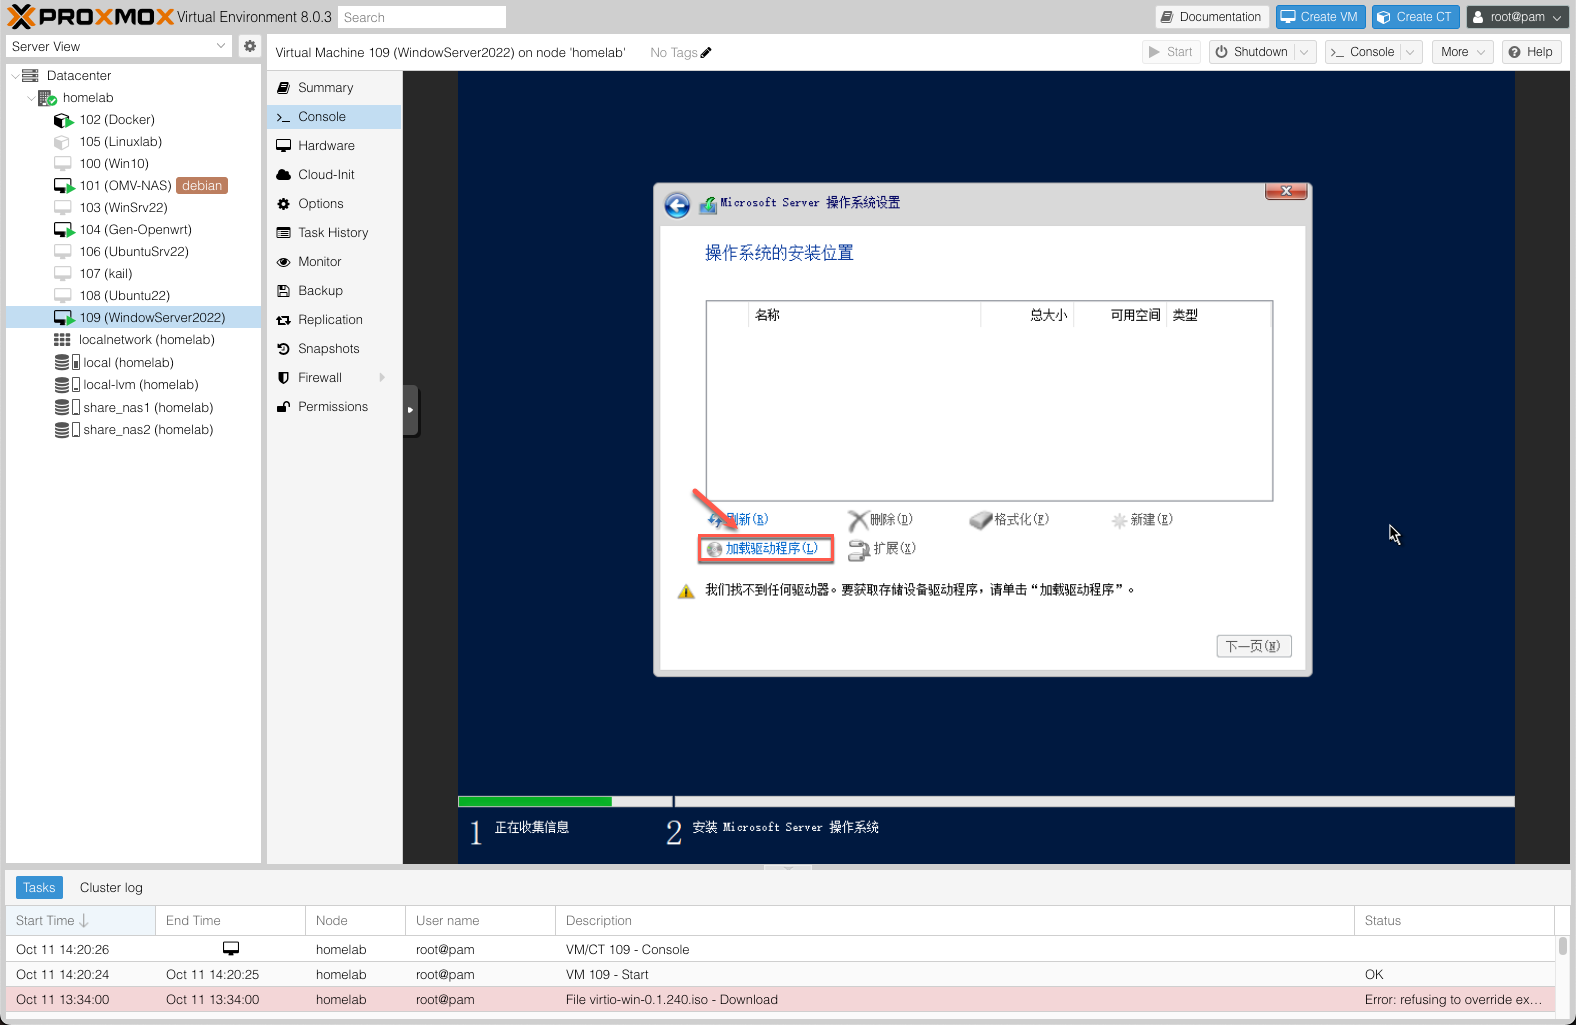Click the Next (下一页) button
Screen dimensions: 1576x1025
pos(1254,646)
